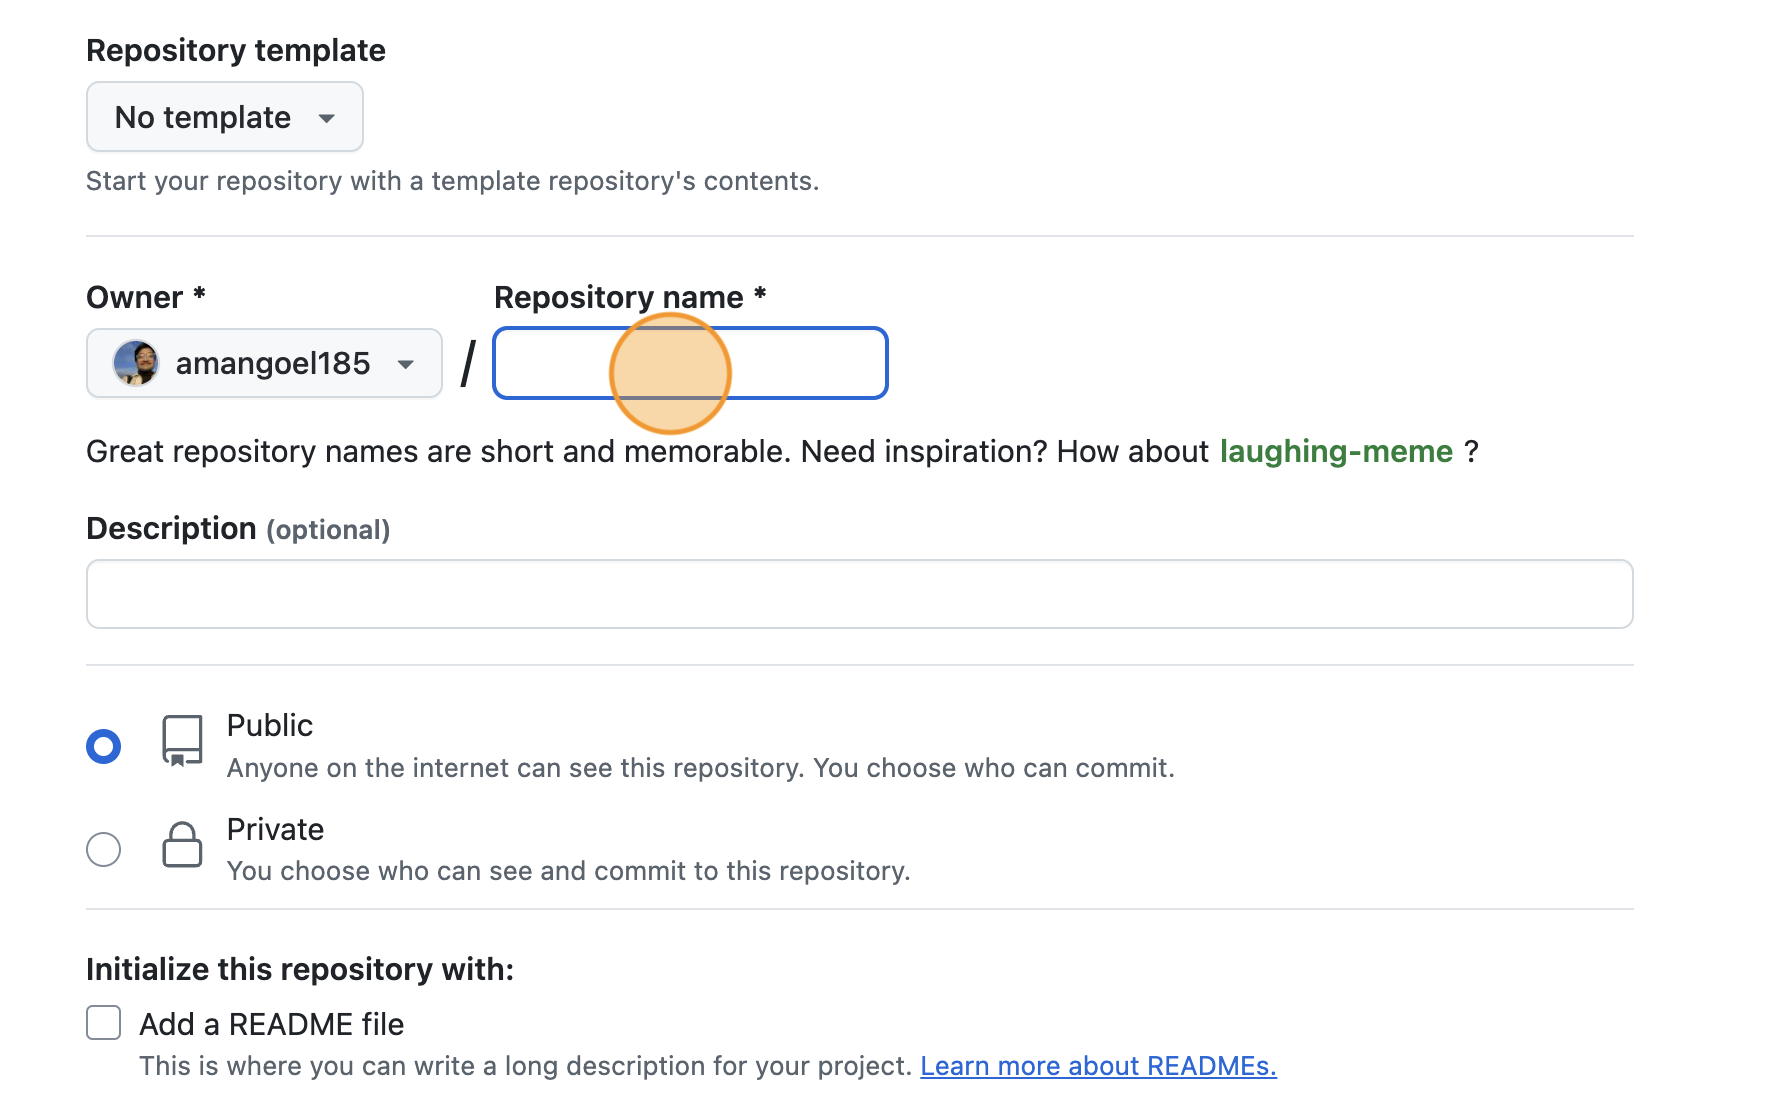Click the lock icon beside Private
Screen dimensions: 1780x1110
point(181,845)
